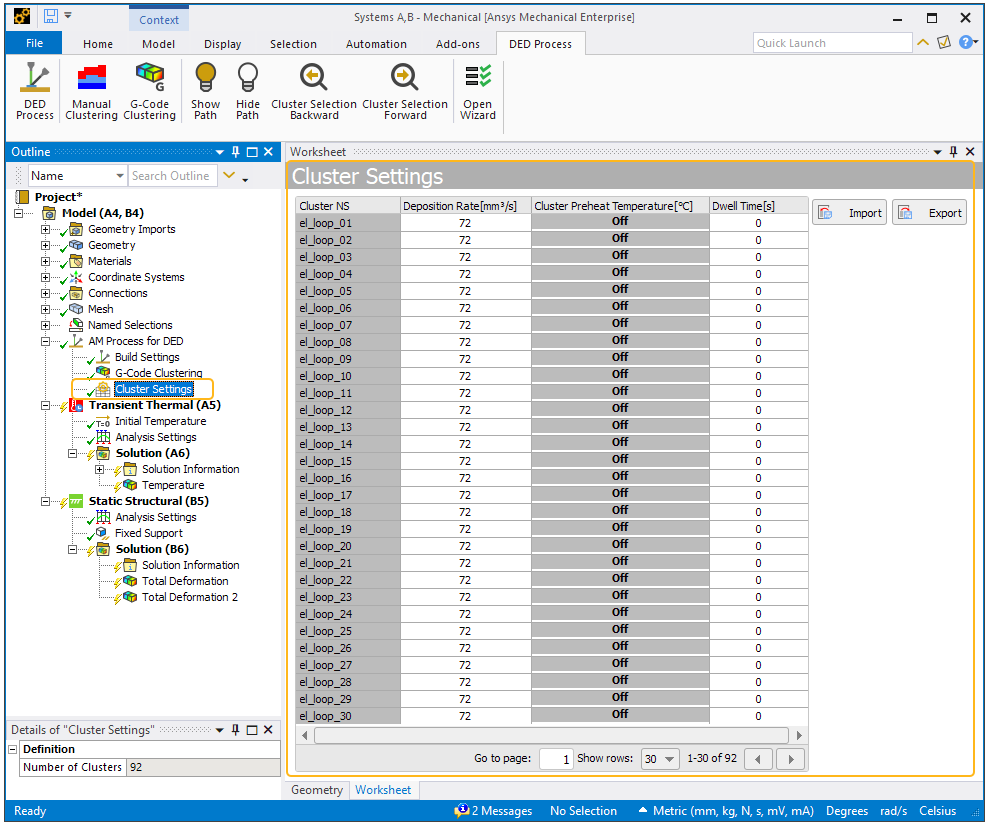Toggle preheat Off cell for el_loop_01
Image resolution: width=989 pixels, height=826 pixels.
[620, 222]
